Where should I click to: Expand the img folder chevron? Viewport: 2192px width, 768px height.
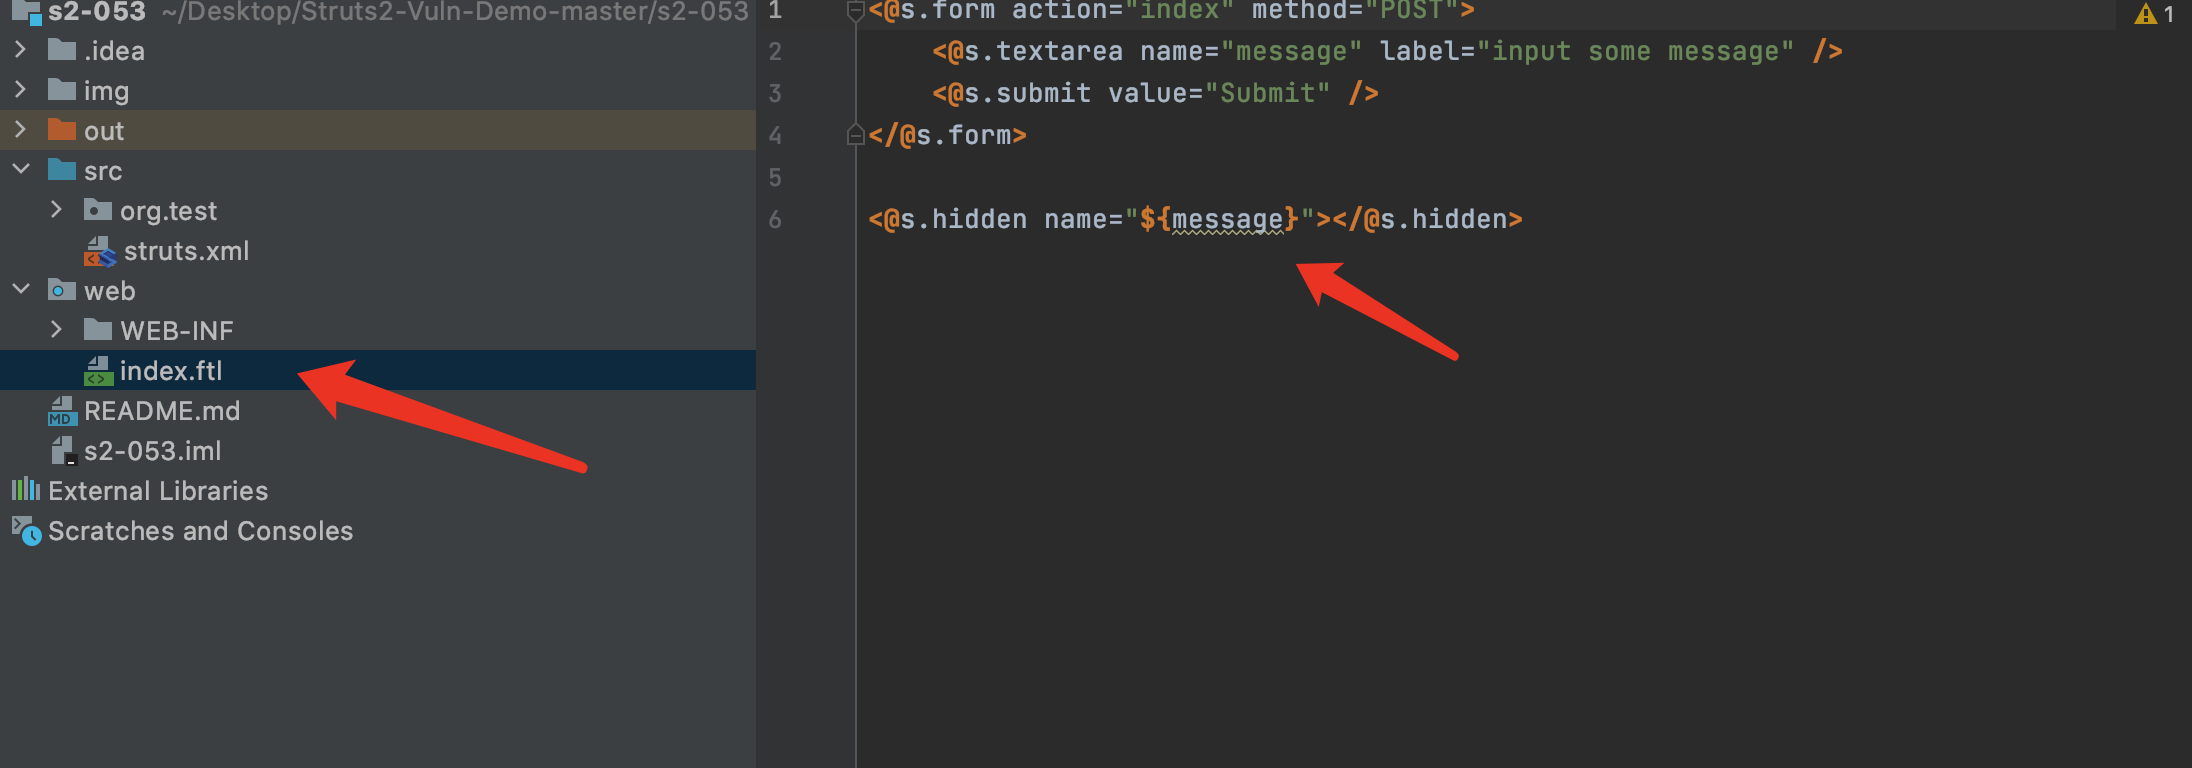coord(20,89)
